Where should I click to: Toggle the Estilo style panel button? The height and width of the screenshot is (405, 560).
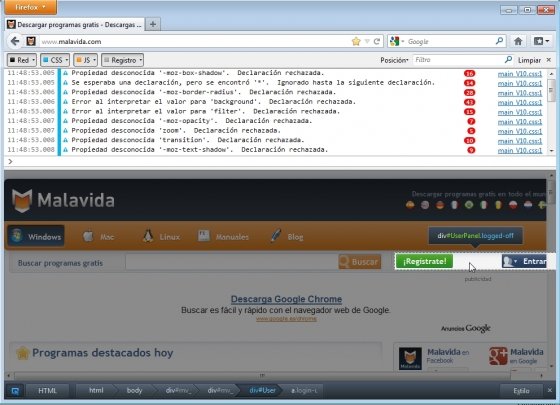coord(521,391)
